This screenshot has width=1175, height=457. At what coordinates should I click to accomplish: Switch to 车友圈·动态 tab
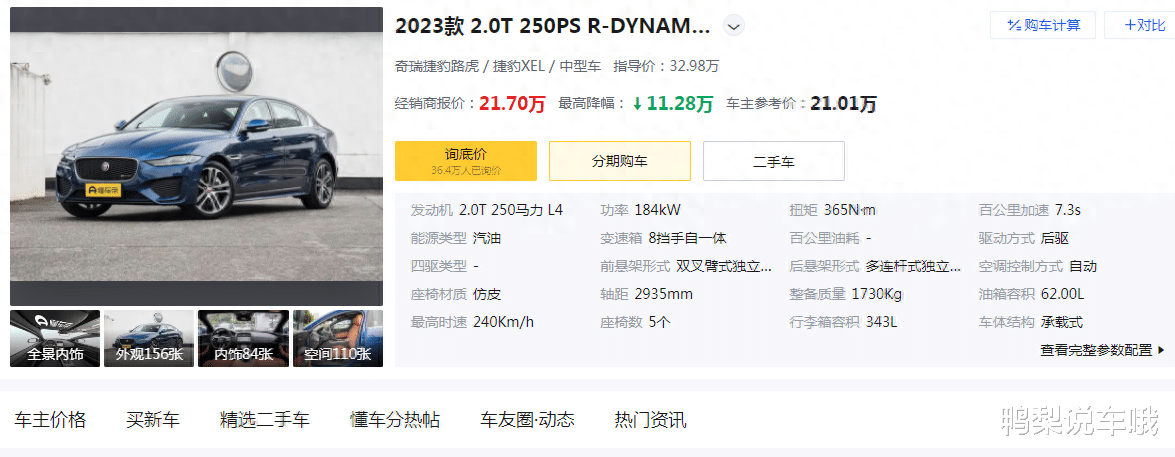pos(527,420)
